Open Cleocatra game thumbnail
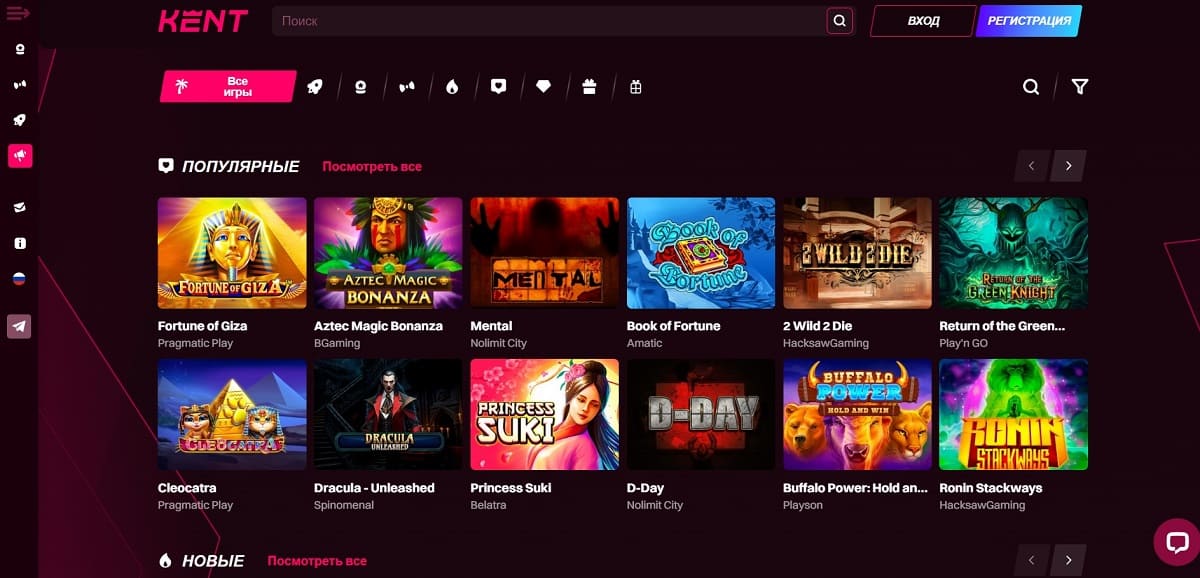Screen dimensions: 1200x578 coord(232,415)
